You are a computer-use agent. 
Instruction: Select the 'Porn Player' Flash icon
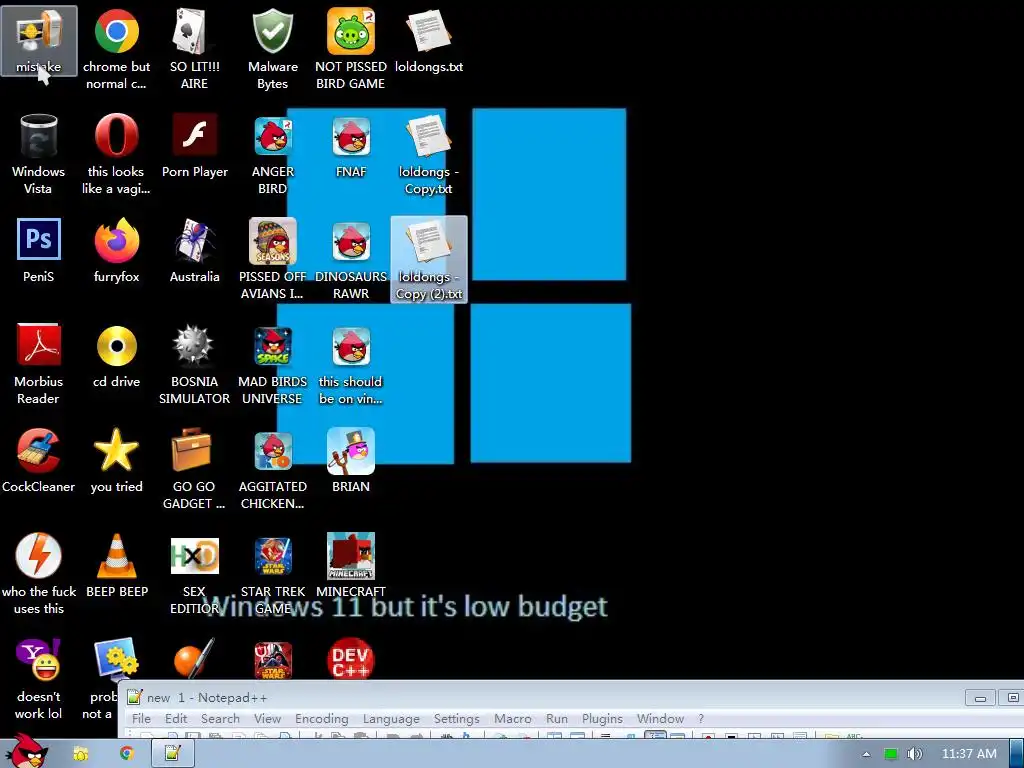194,146
